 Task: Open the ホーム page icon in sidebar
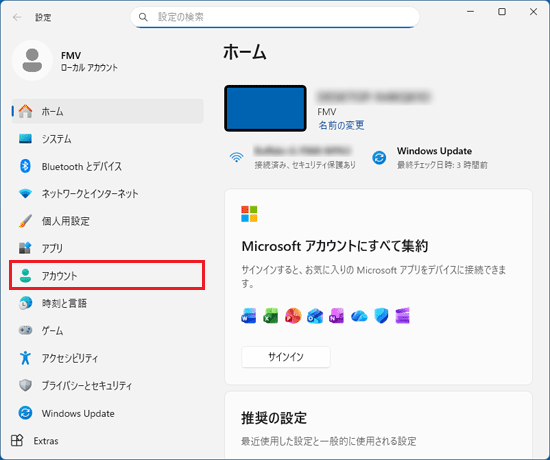coord(25,111)
